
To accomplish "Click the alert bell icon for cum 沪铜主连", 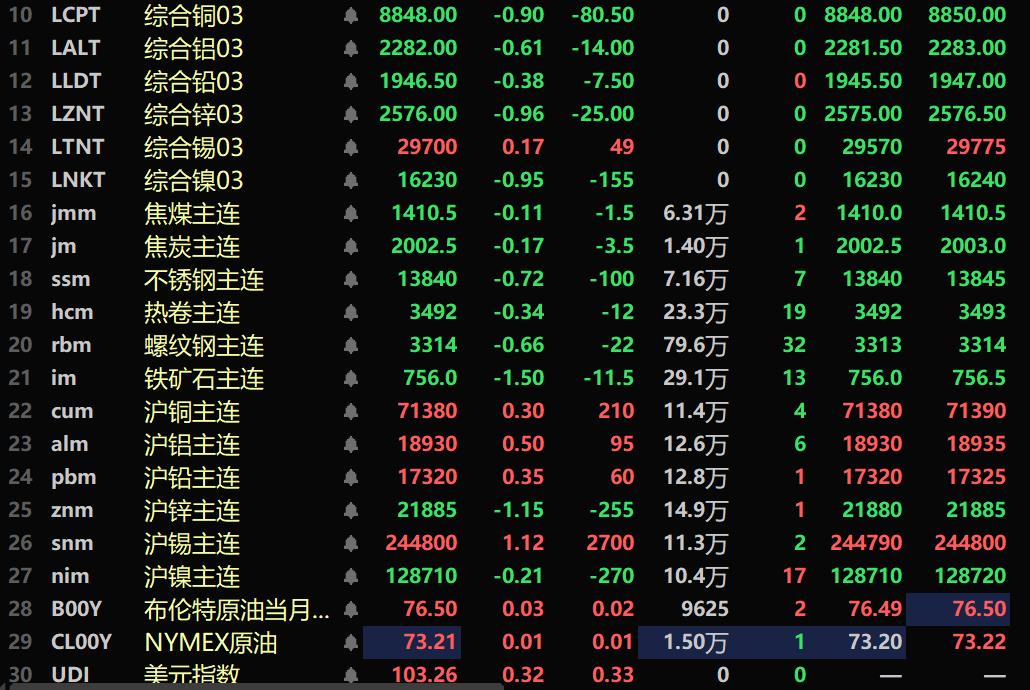I will coord(350,411).
